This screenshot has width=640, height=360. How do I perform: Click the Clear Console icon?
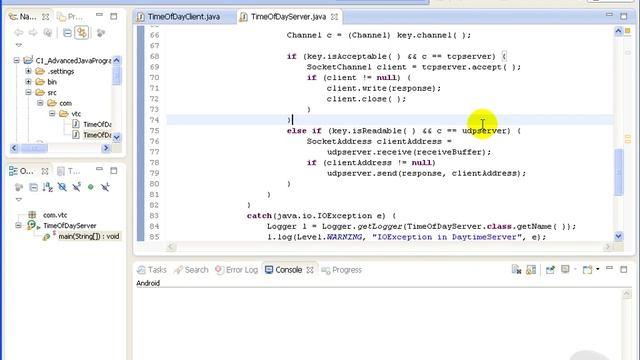516,269
